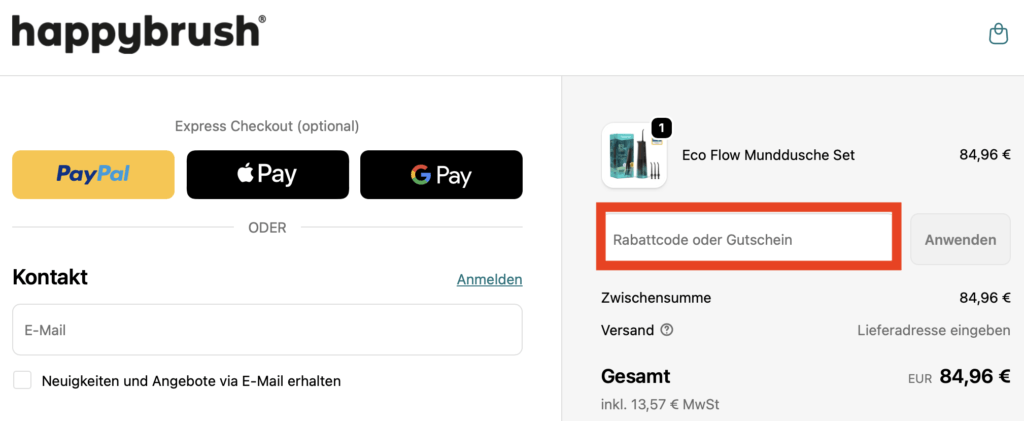The height and width of the screenshot is (421, 1024).
Task: Open the shopping bag cart icon
Action: coord(998,34)
